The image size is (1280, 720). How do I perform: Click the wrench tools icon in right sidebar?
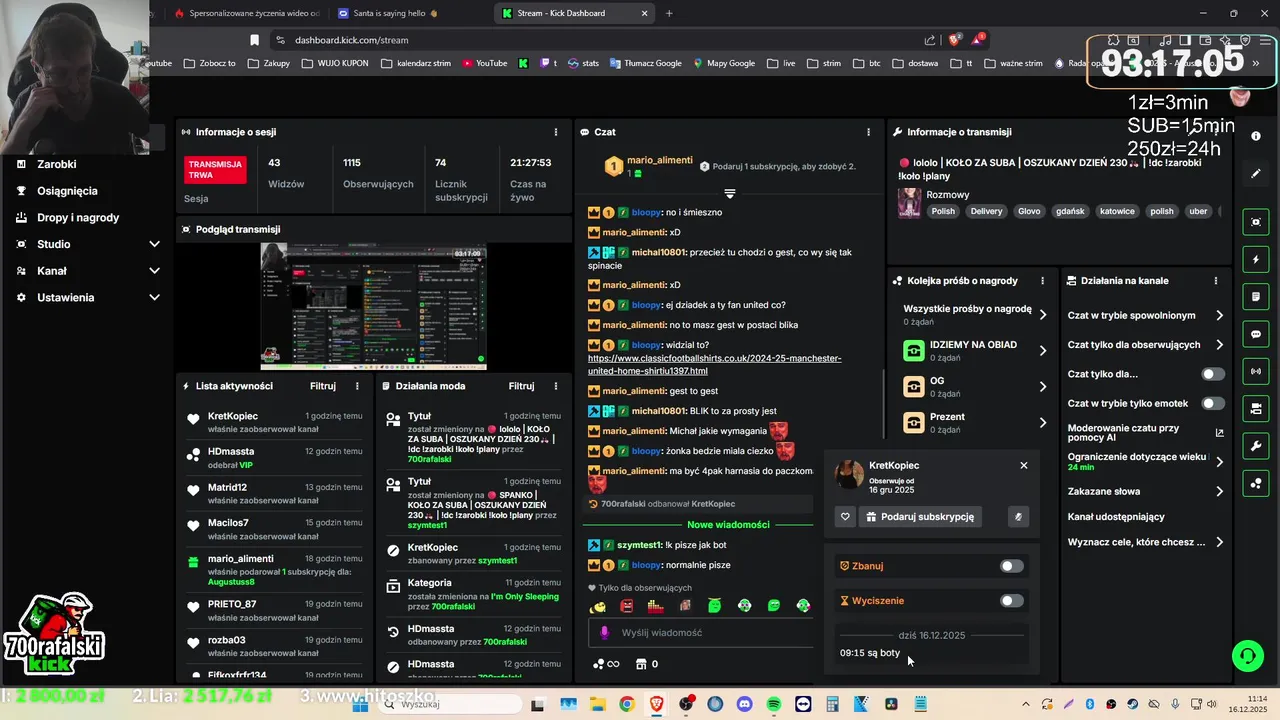1256,446
